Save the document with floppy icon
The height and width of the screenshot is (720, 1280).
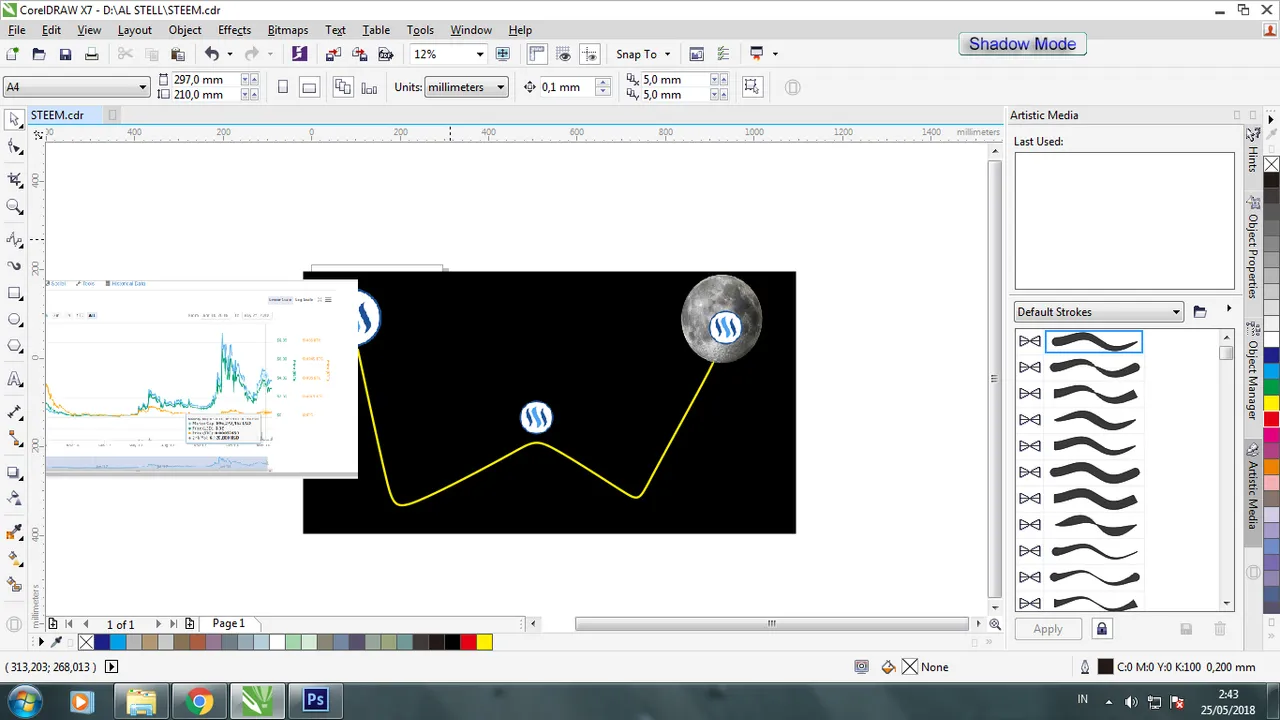click(65, 54)
